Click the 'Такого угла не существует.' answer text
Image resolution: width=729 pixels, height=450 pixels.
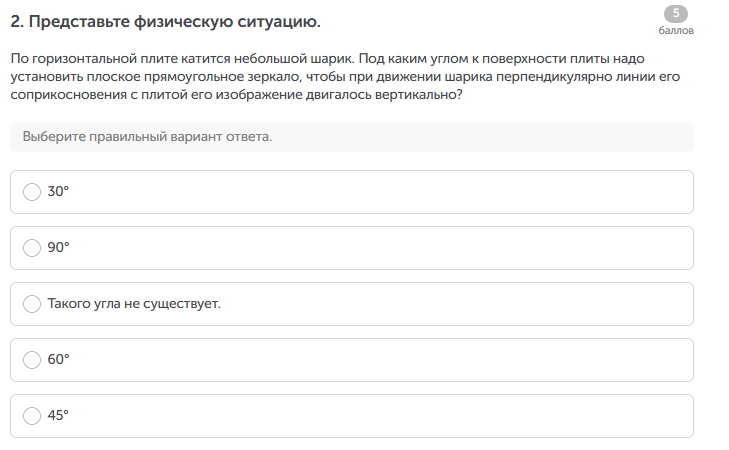pyautogui.click(x=134, y=303)
